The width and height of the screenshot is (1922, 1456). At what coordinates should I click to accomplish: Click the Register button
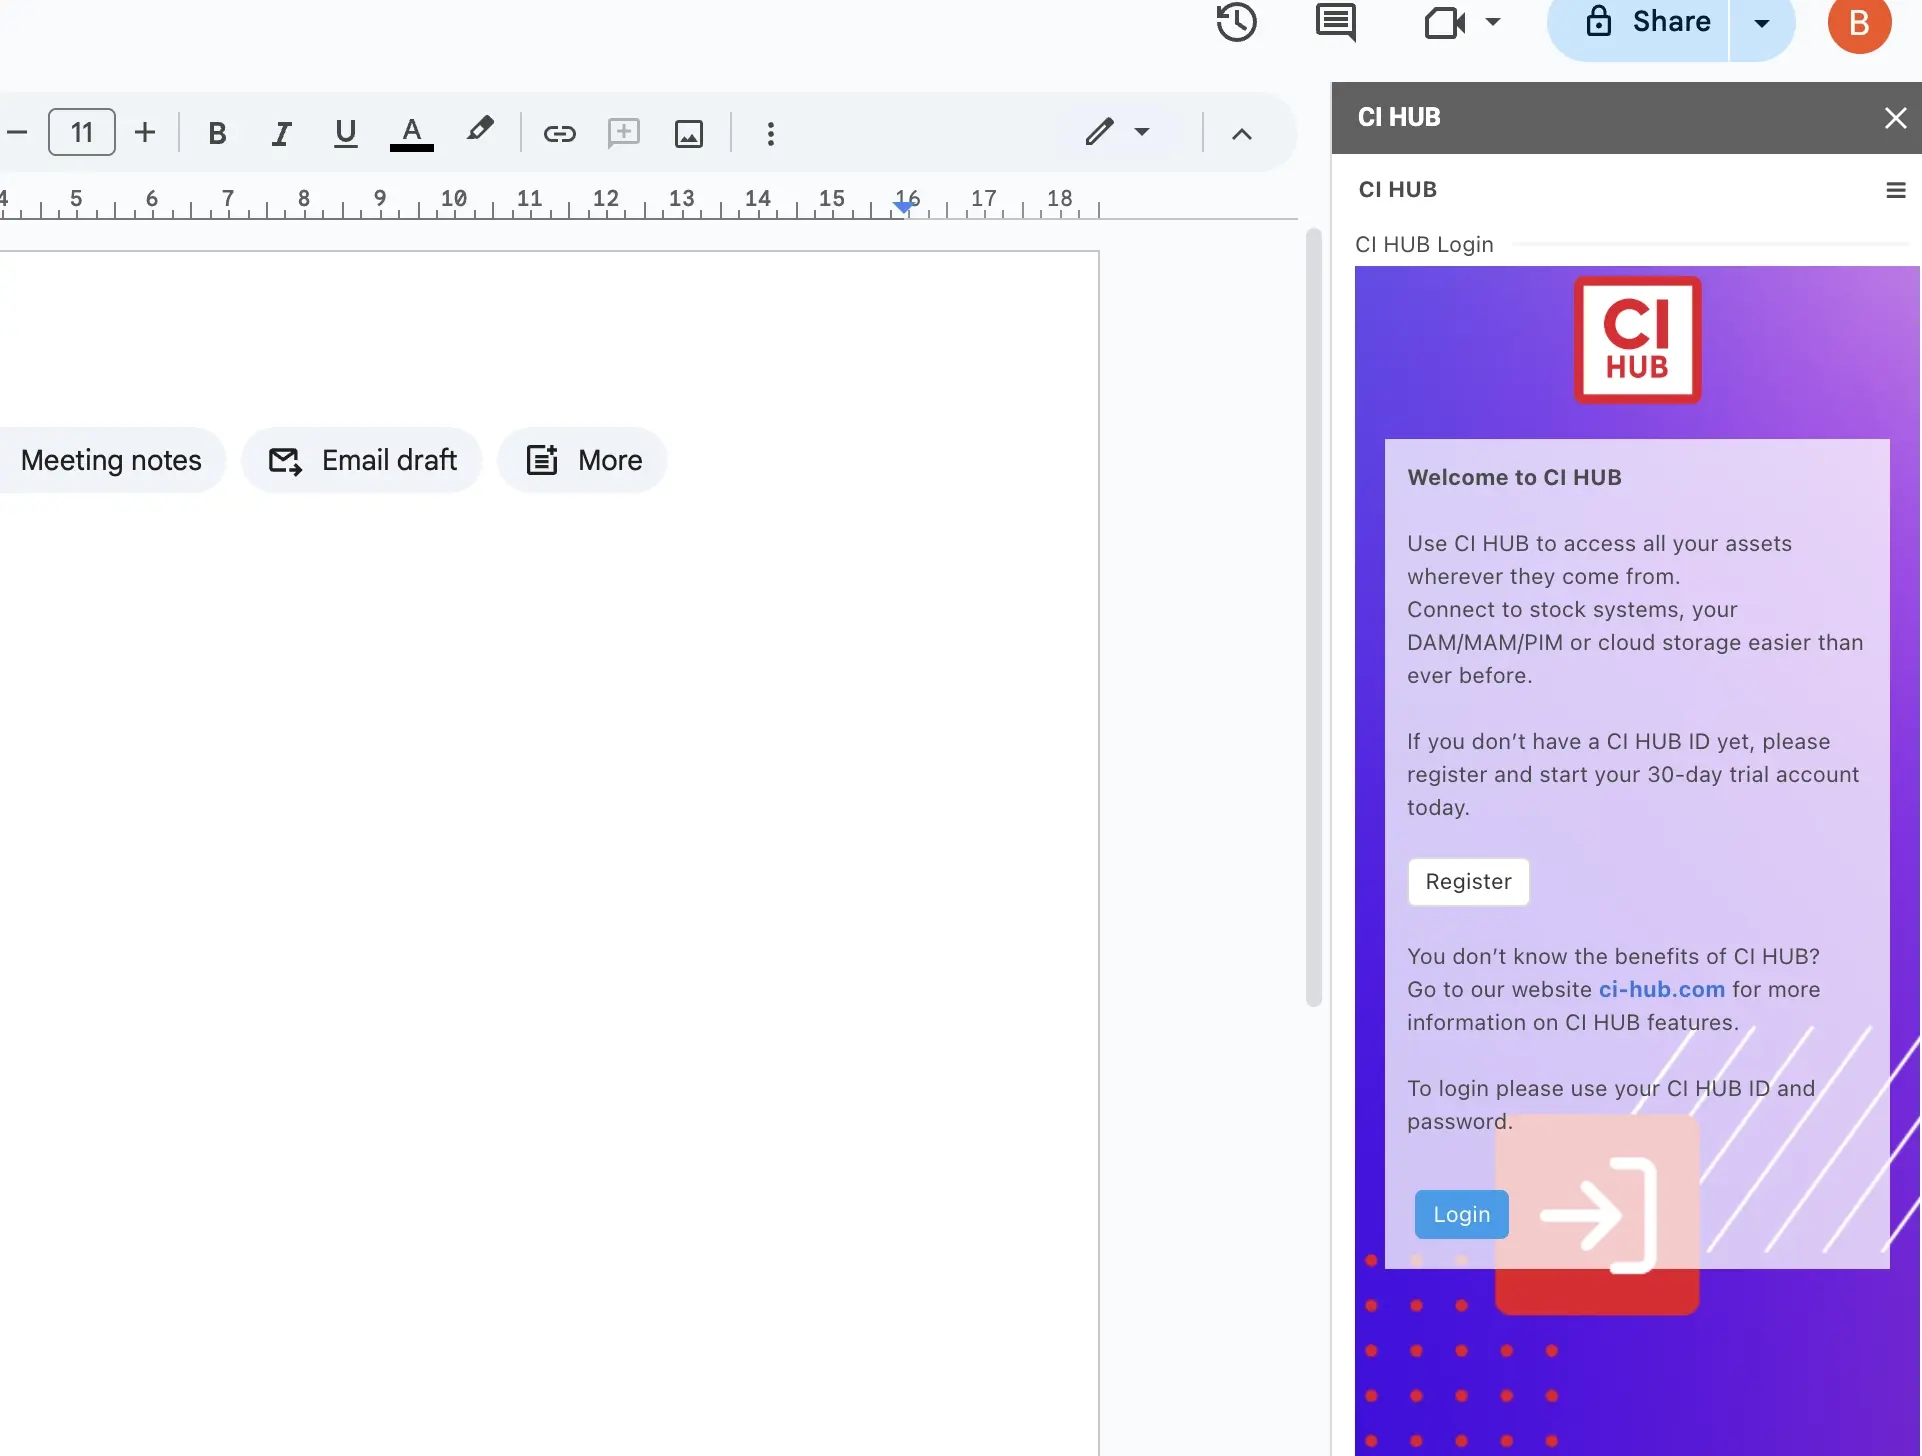1468,882
